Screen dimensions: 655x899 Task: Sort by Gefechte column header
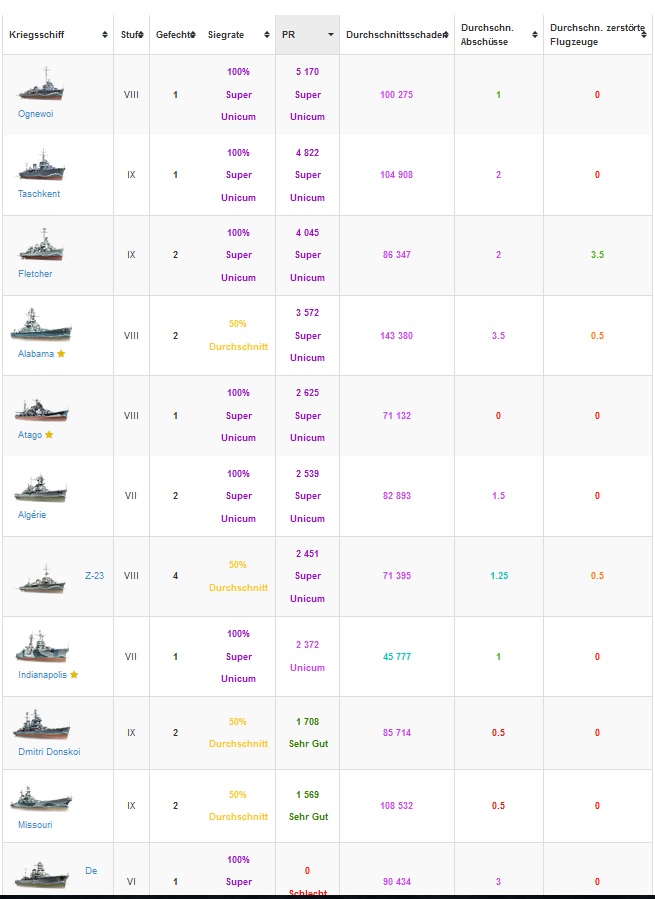(176, 35)
